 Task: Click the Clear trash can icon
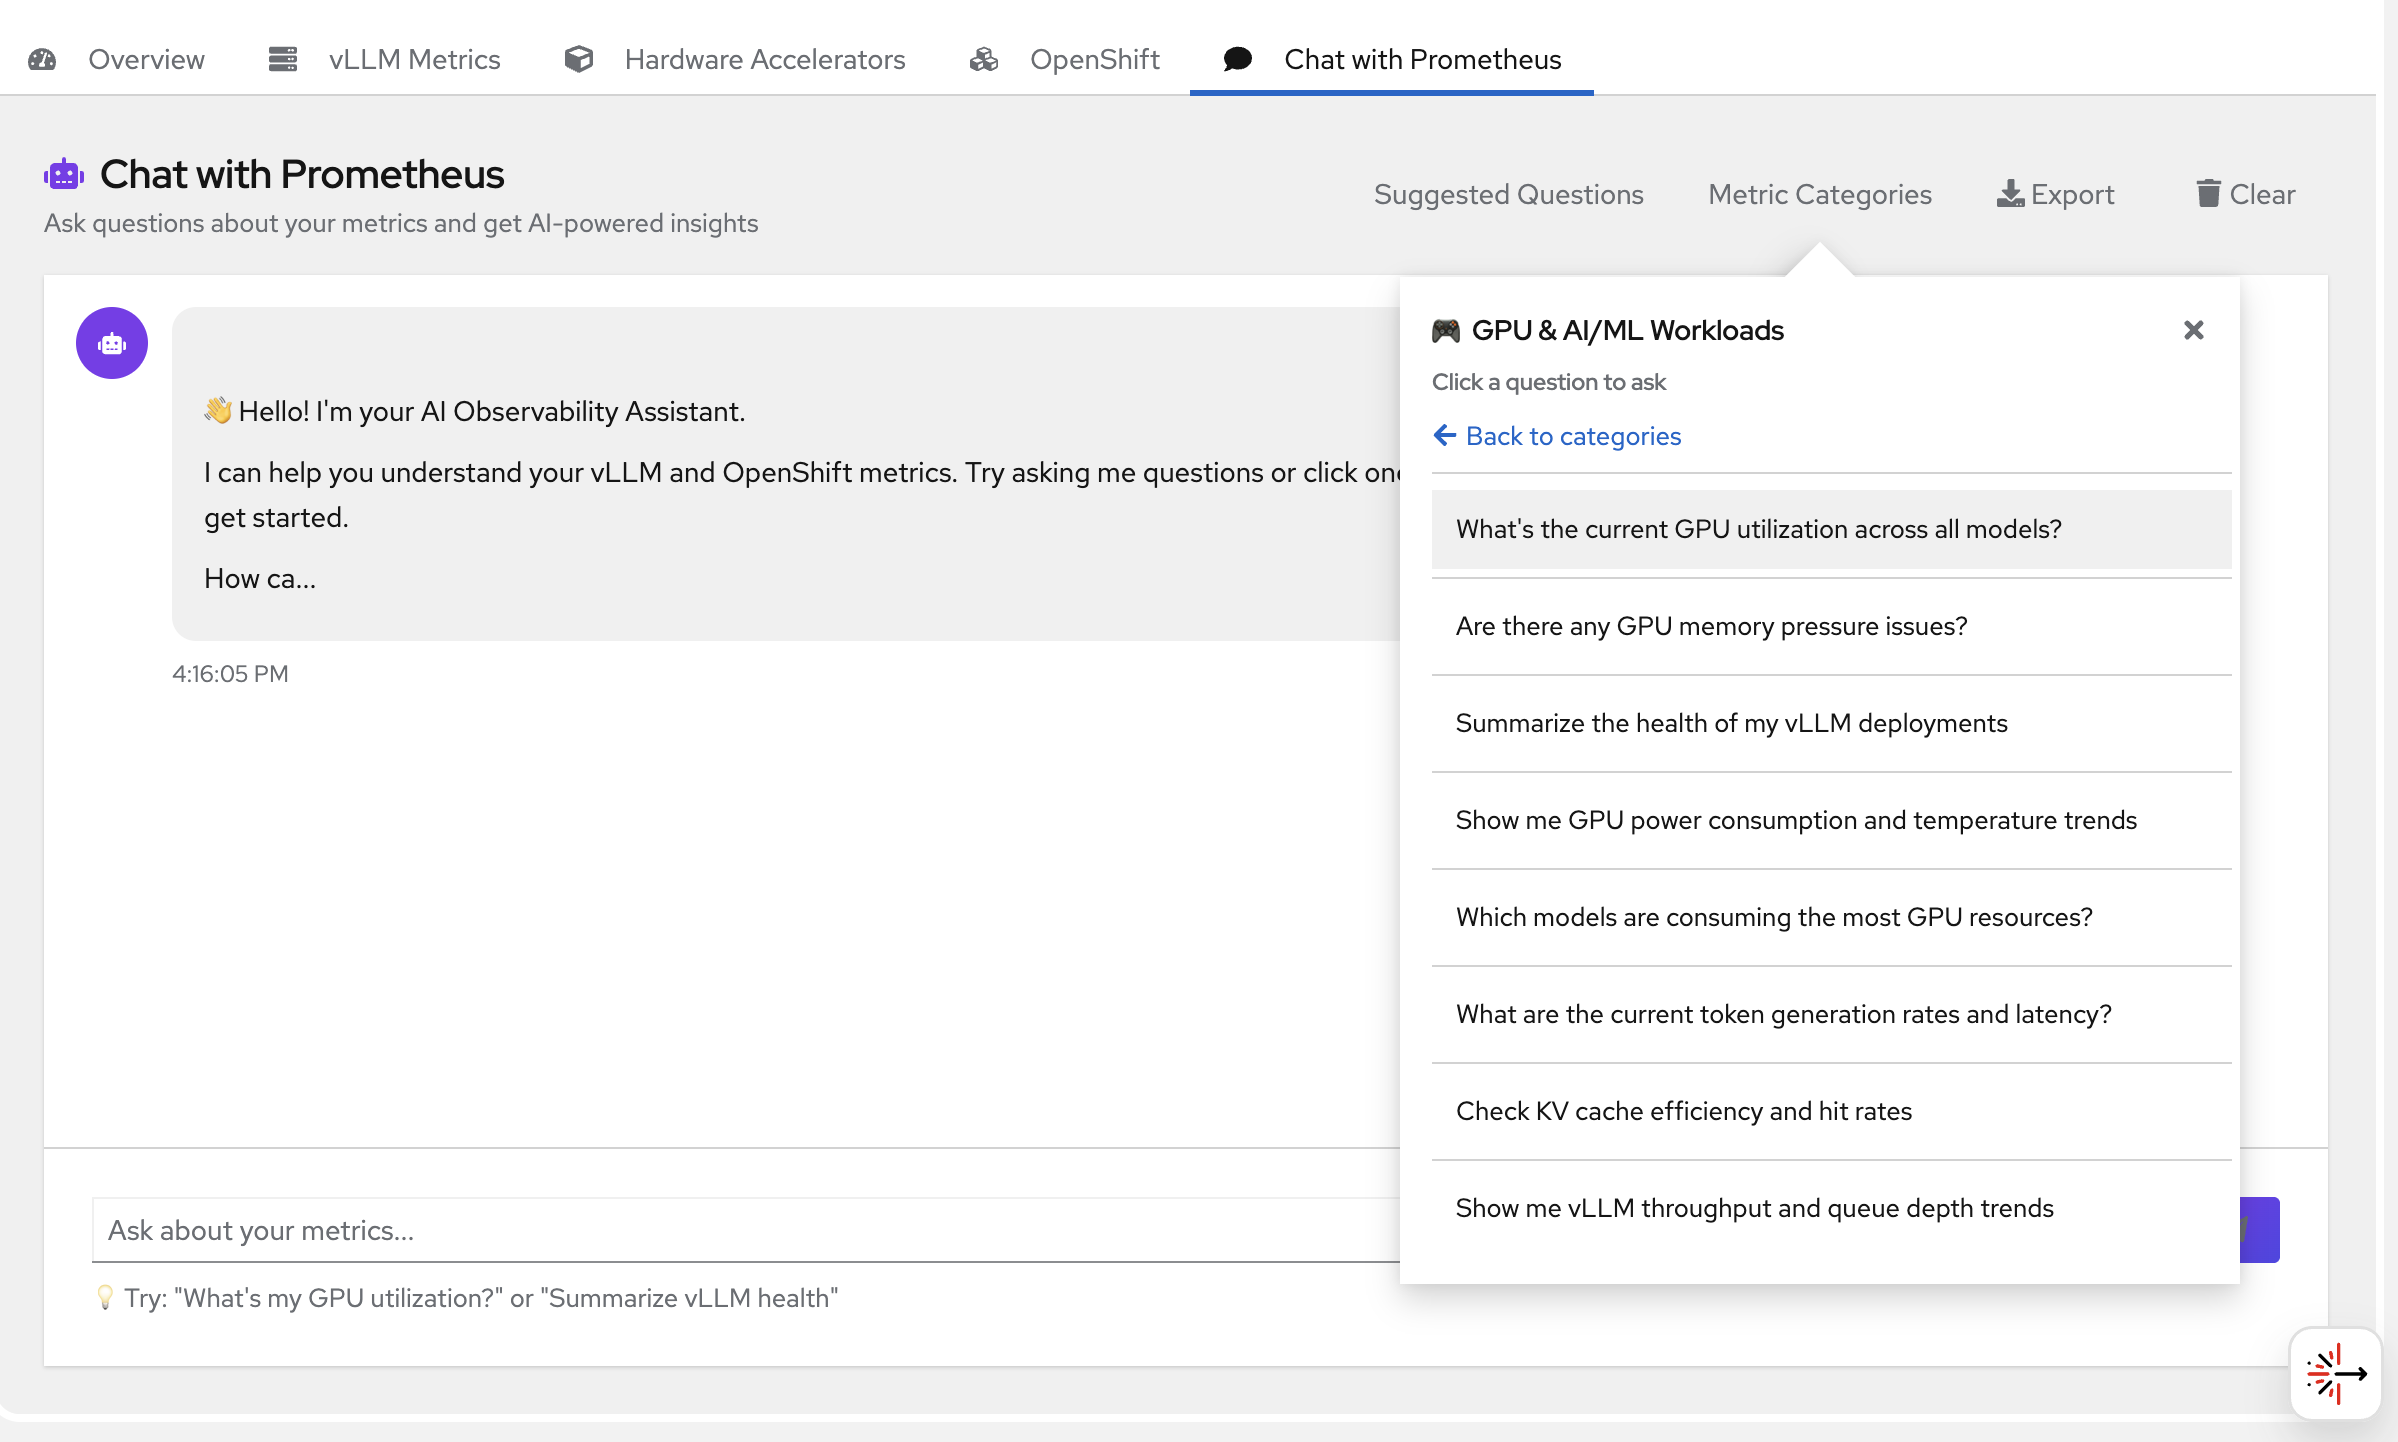click(2210, 193)
